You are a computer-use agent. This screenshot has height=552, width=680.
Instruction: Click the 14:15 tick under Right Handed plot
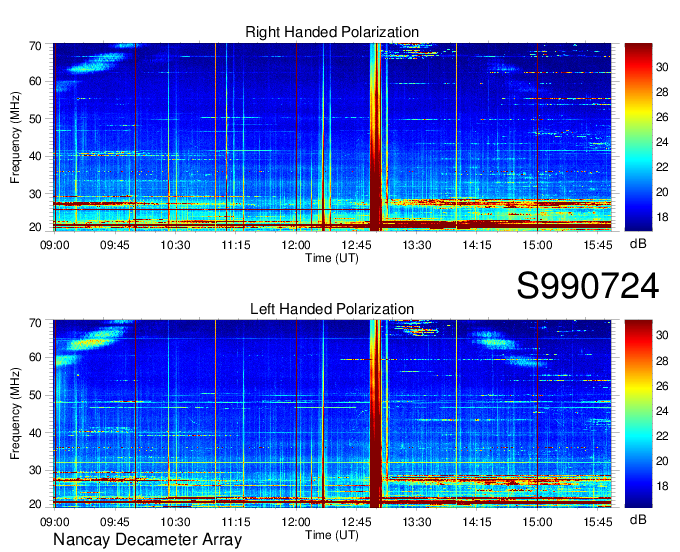[477, 245]
